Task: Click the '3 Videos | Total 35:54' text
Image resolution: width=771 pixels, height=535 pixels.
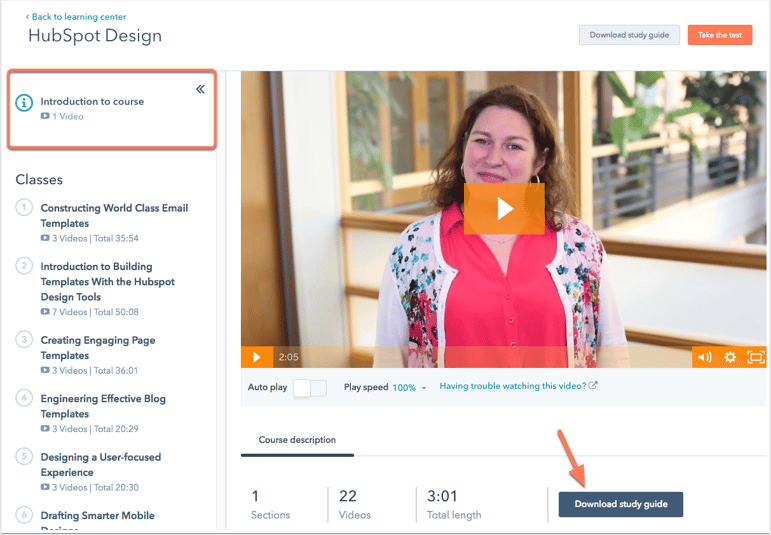Action: [x=95, y=238]
